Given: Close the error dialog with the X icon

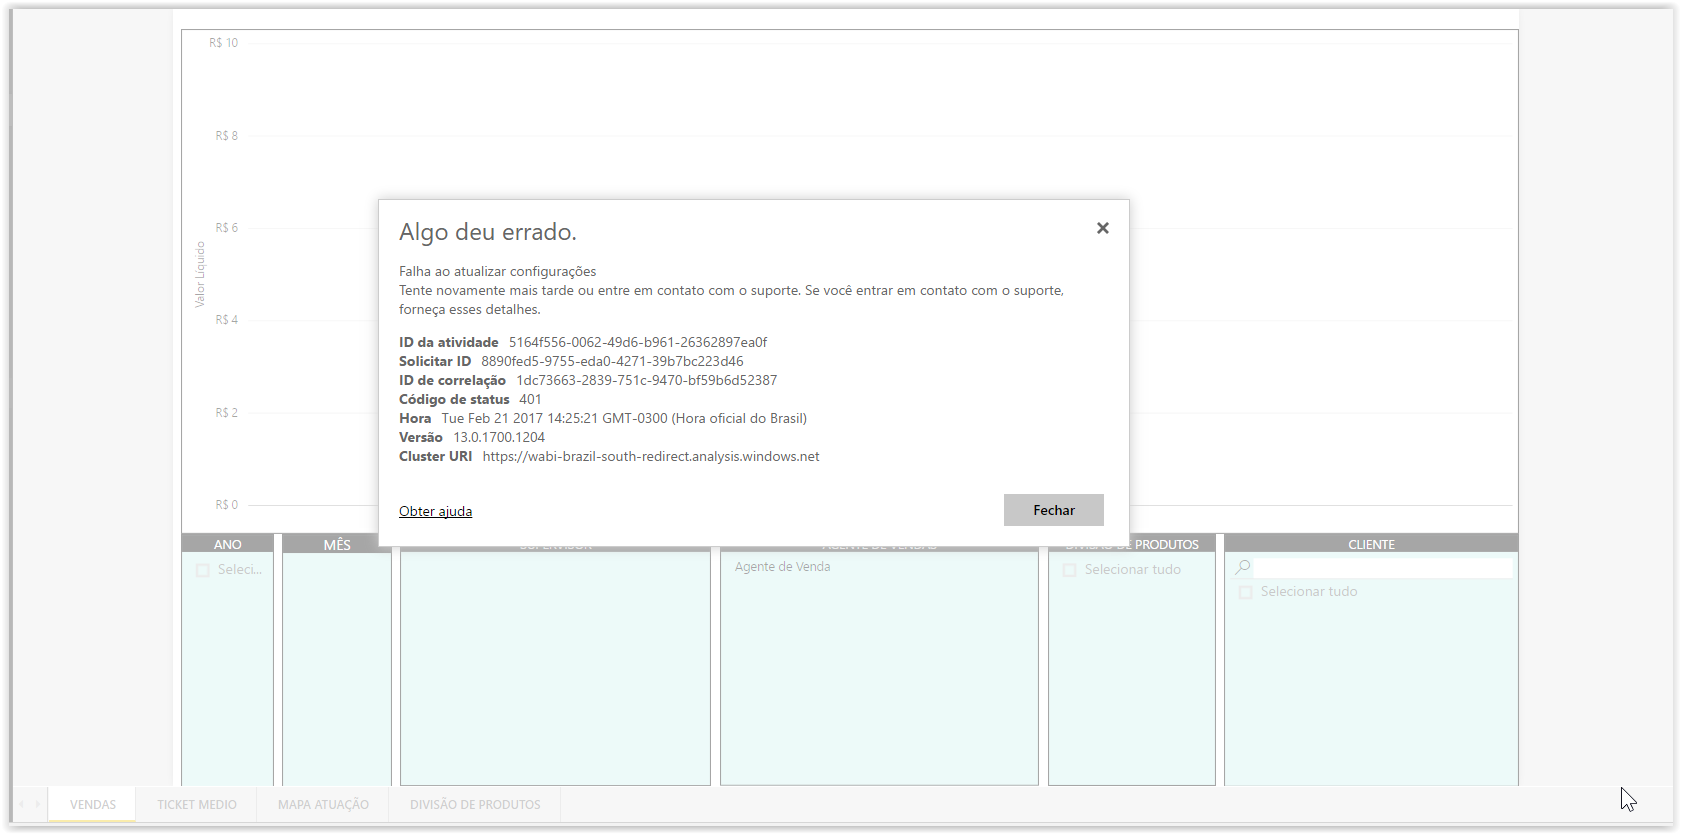Looking at the screenshot, I should pyautogui.click(x=1102, y=228).
